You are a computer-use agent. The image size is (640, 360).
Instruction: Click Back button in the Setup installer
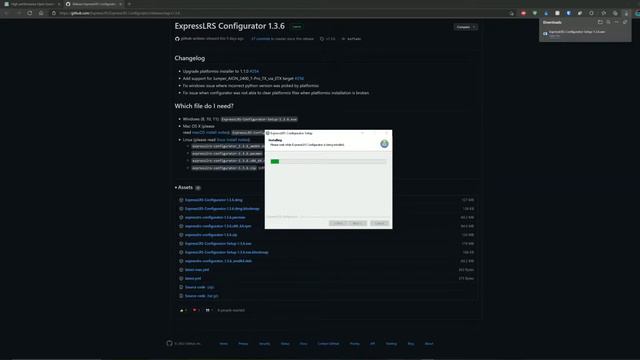point(338,223)
